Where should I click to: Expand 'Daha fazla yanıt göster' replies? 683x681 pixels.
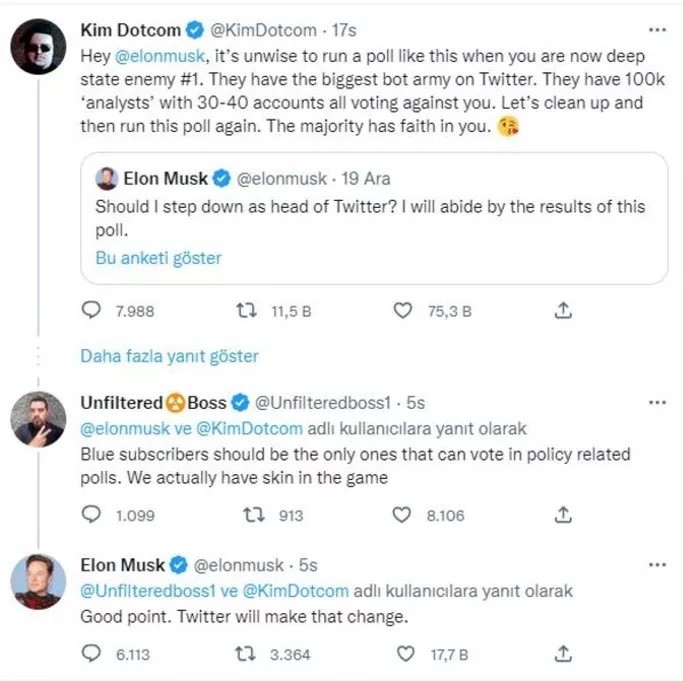(x=169, y=356)
